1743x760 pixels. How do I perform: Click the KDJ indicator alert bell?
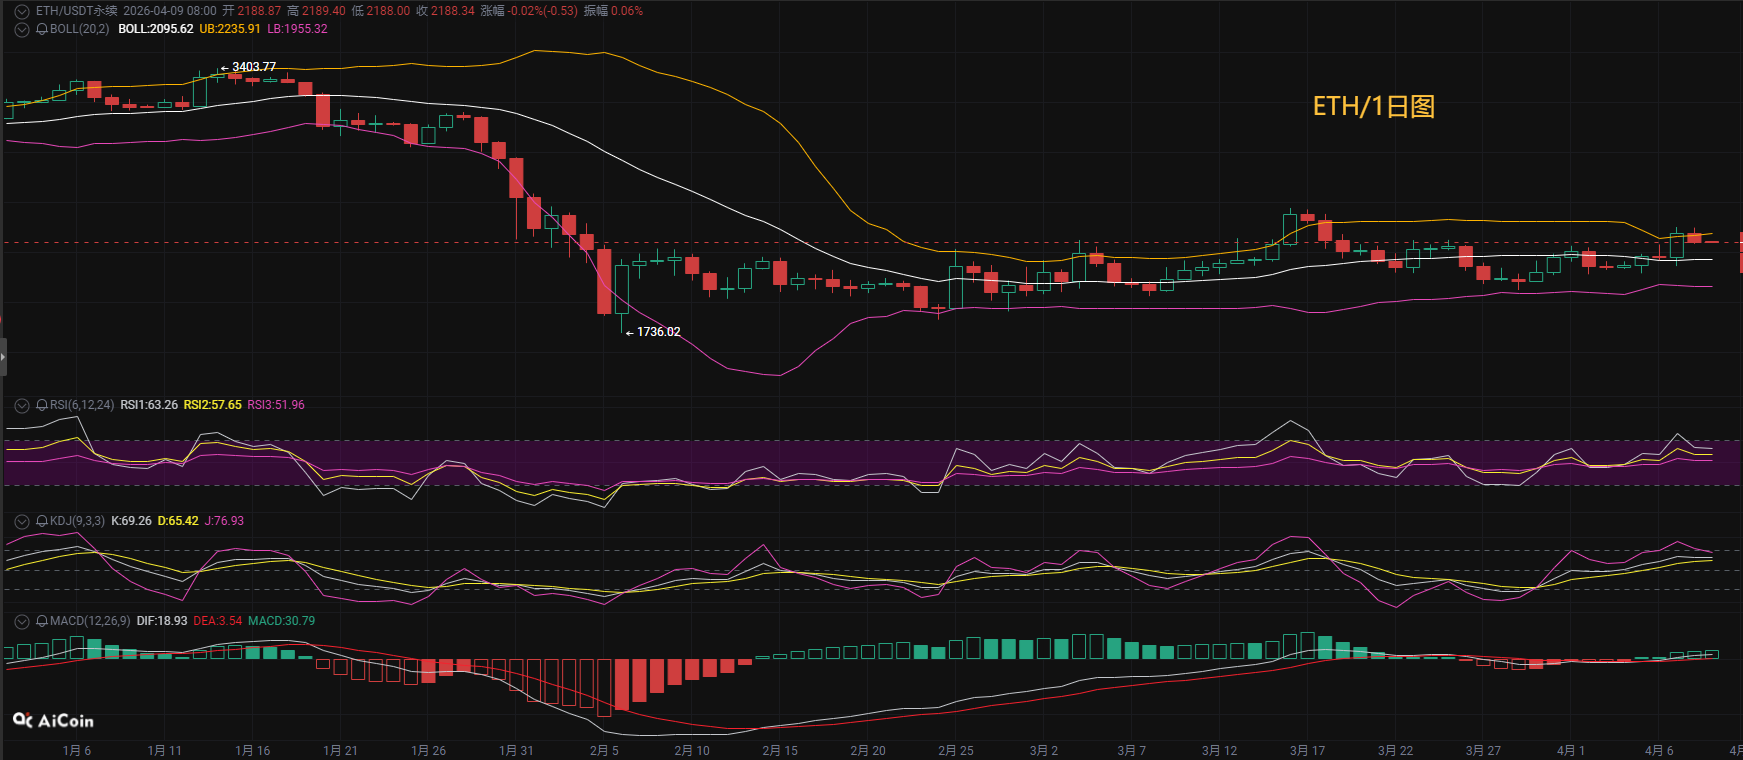tap(42, 521)
